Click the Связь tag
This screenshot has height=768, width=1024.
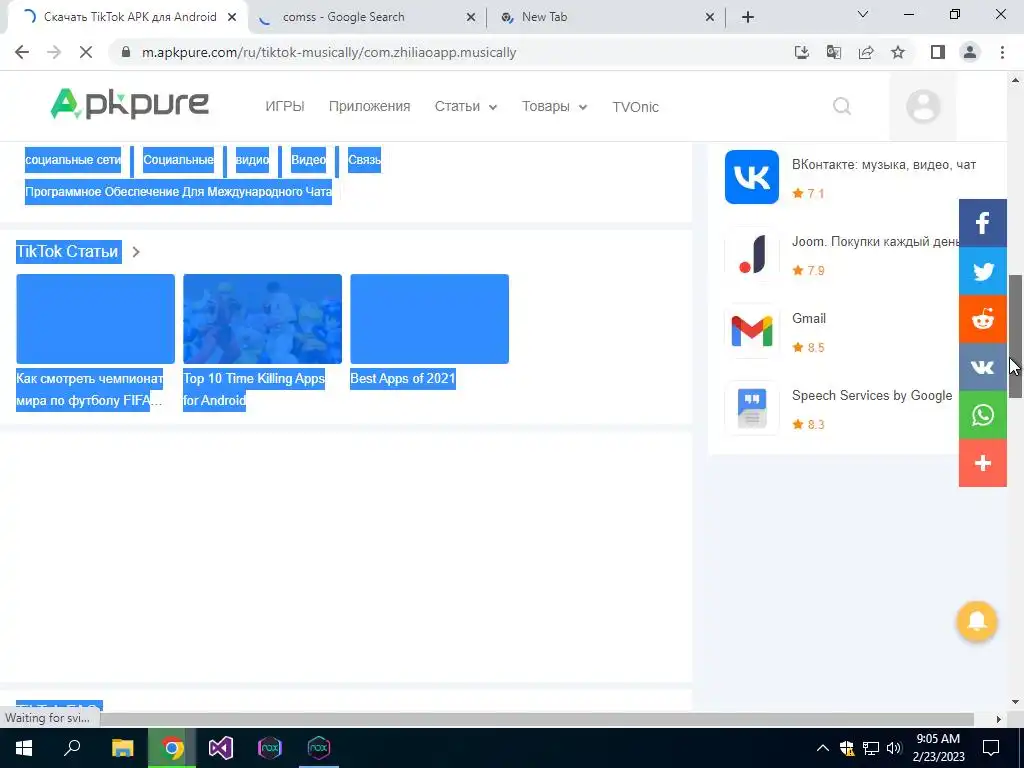point(364,159)
